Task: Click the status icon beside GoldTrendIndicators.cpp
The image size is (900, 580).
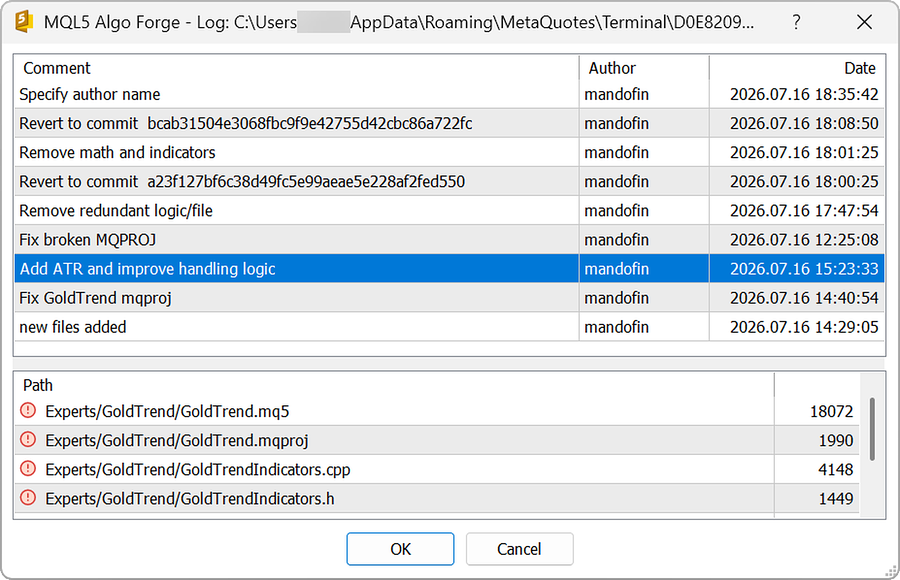Action: tap(28, 469)
